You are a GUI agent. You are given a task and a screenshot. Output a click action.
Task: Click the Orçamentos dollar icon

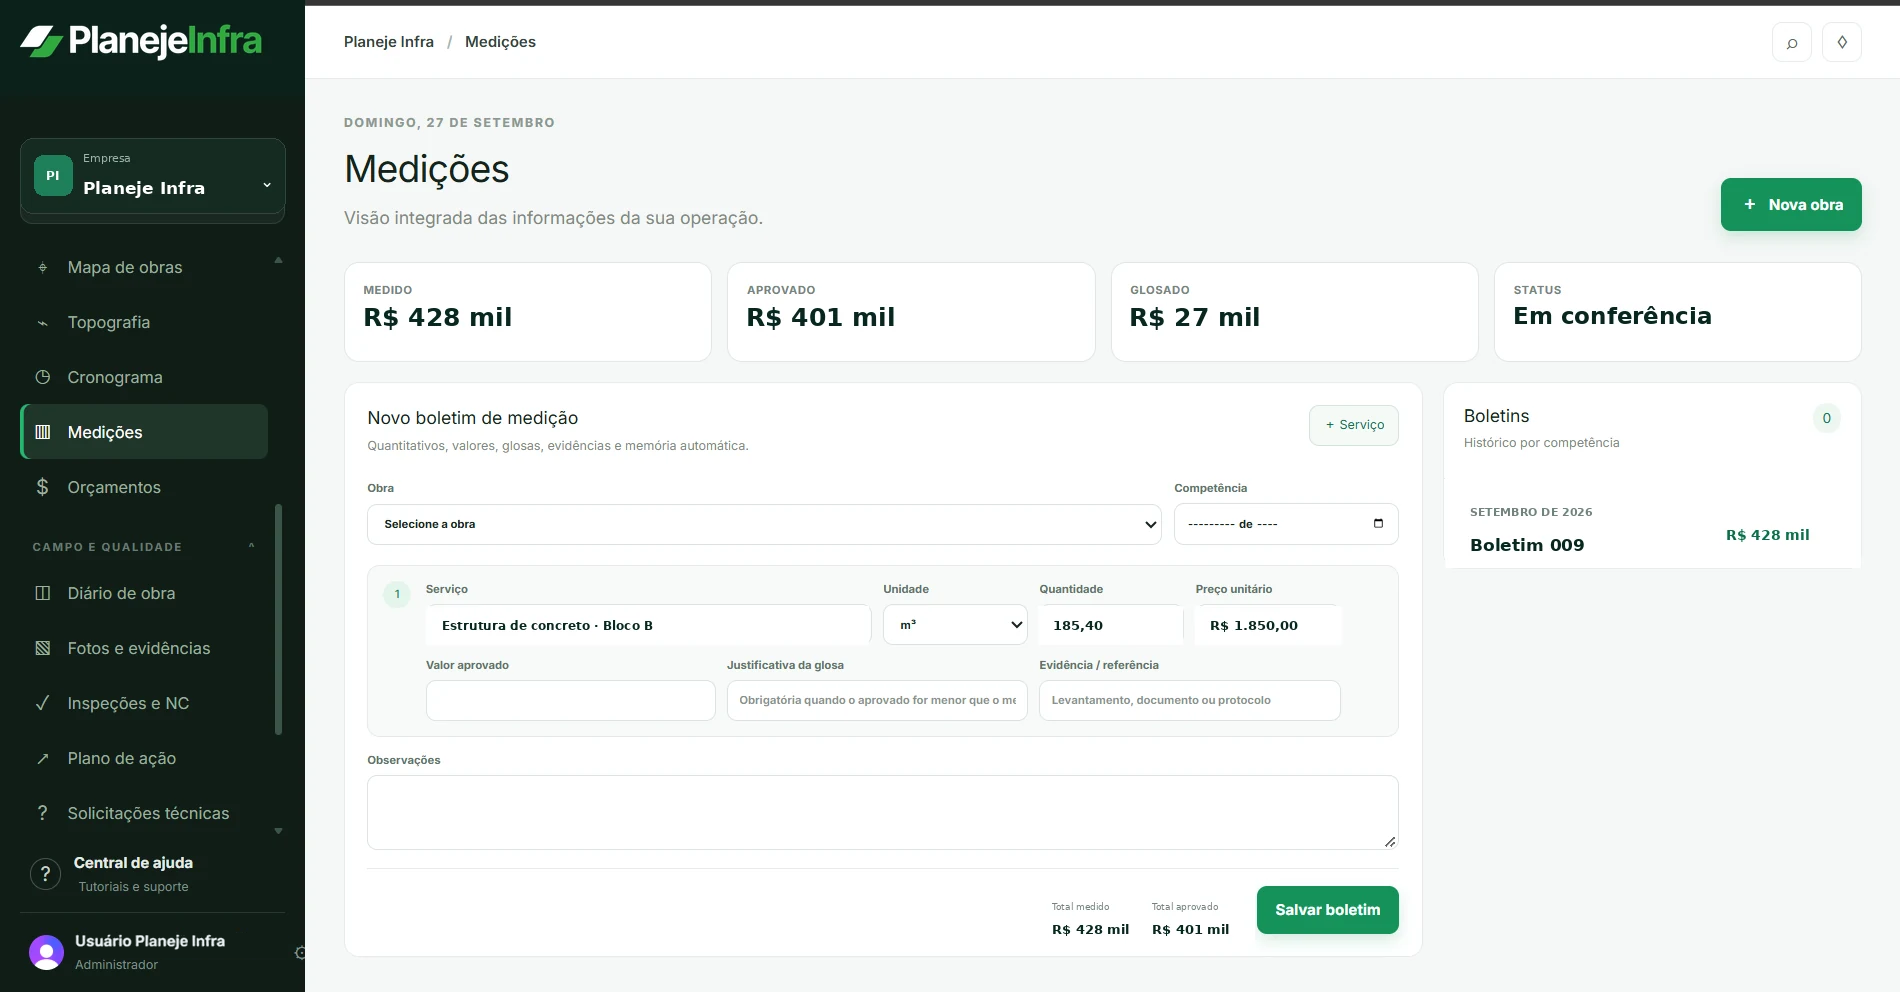42,487
